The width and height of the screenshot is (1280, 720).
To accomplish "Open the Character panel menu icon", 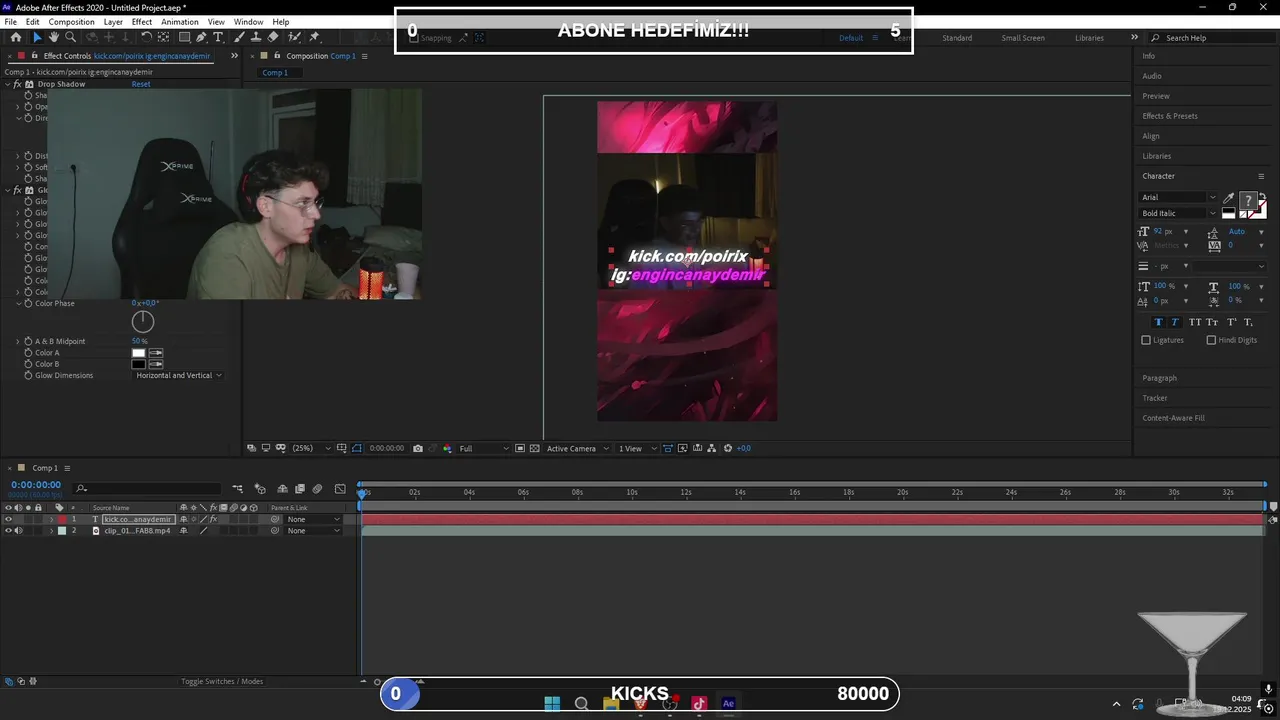I will click(x=1261, y=176).
